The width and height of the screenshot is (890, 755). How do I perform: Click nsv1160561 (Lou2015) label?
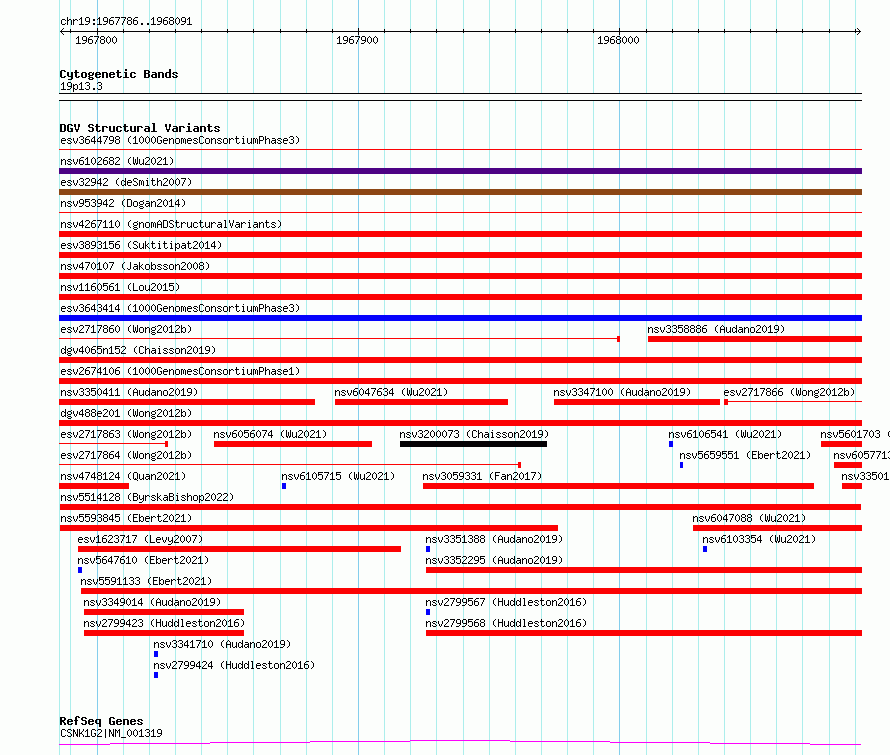(120, 287)
